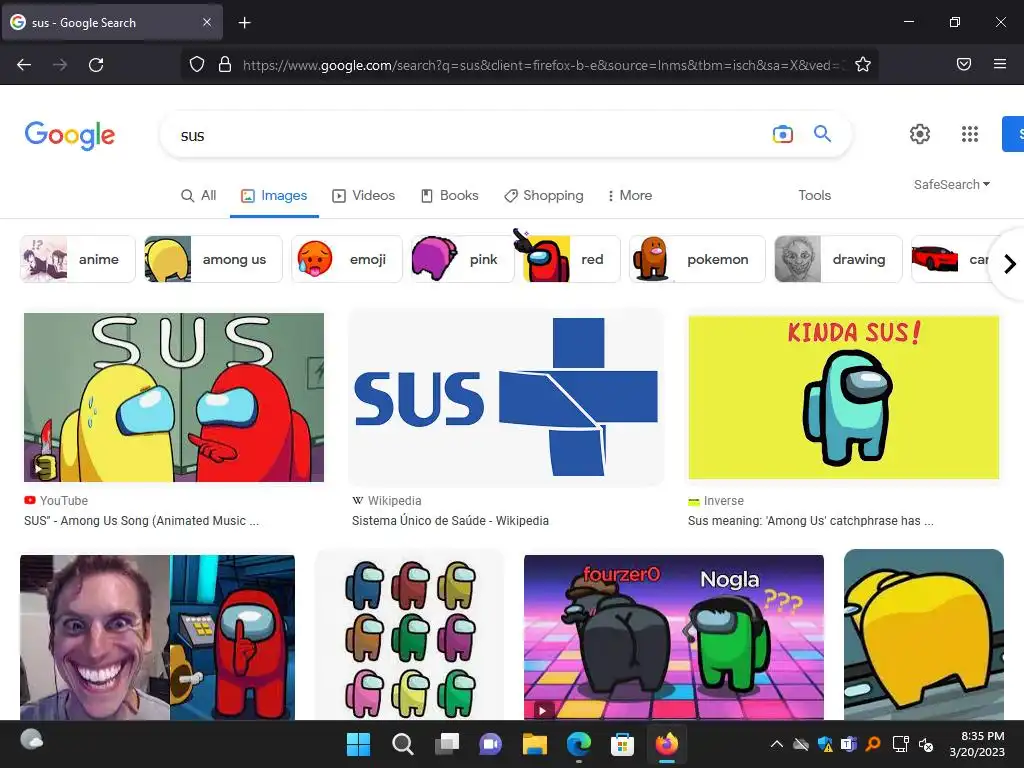The height and width of the screenshot is (768, 1024).
Task: Open Task View on the taskbar
Action: (447, 744)
